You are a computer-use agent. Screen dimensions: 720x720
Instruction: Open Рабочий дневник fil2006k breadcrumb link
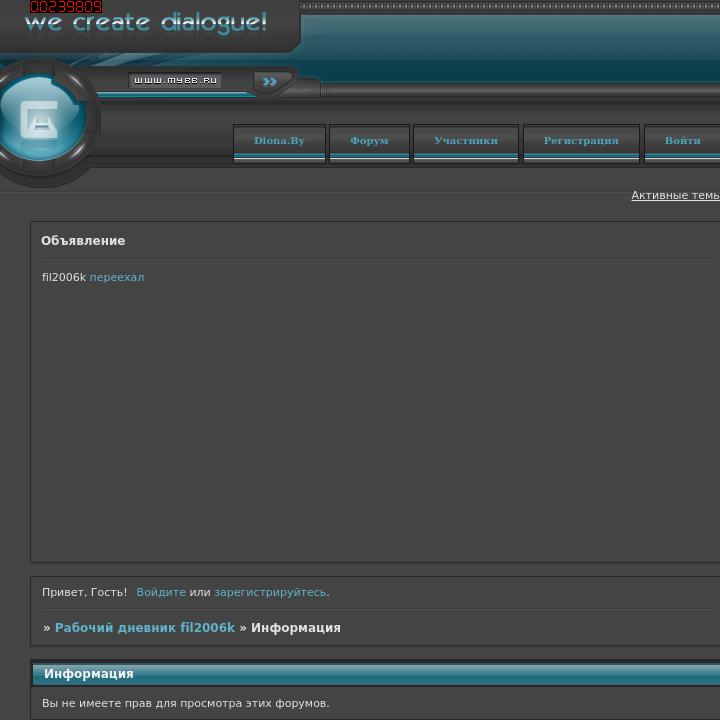tap(145, 628)
